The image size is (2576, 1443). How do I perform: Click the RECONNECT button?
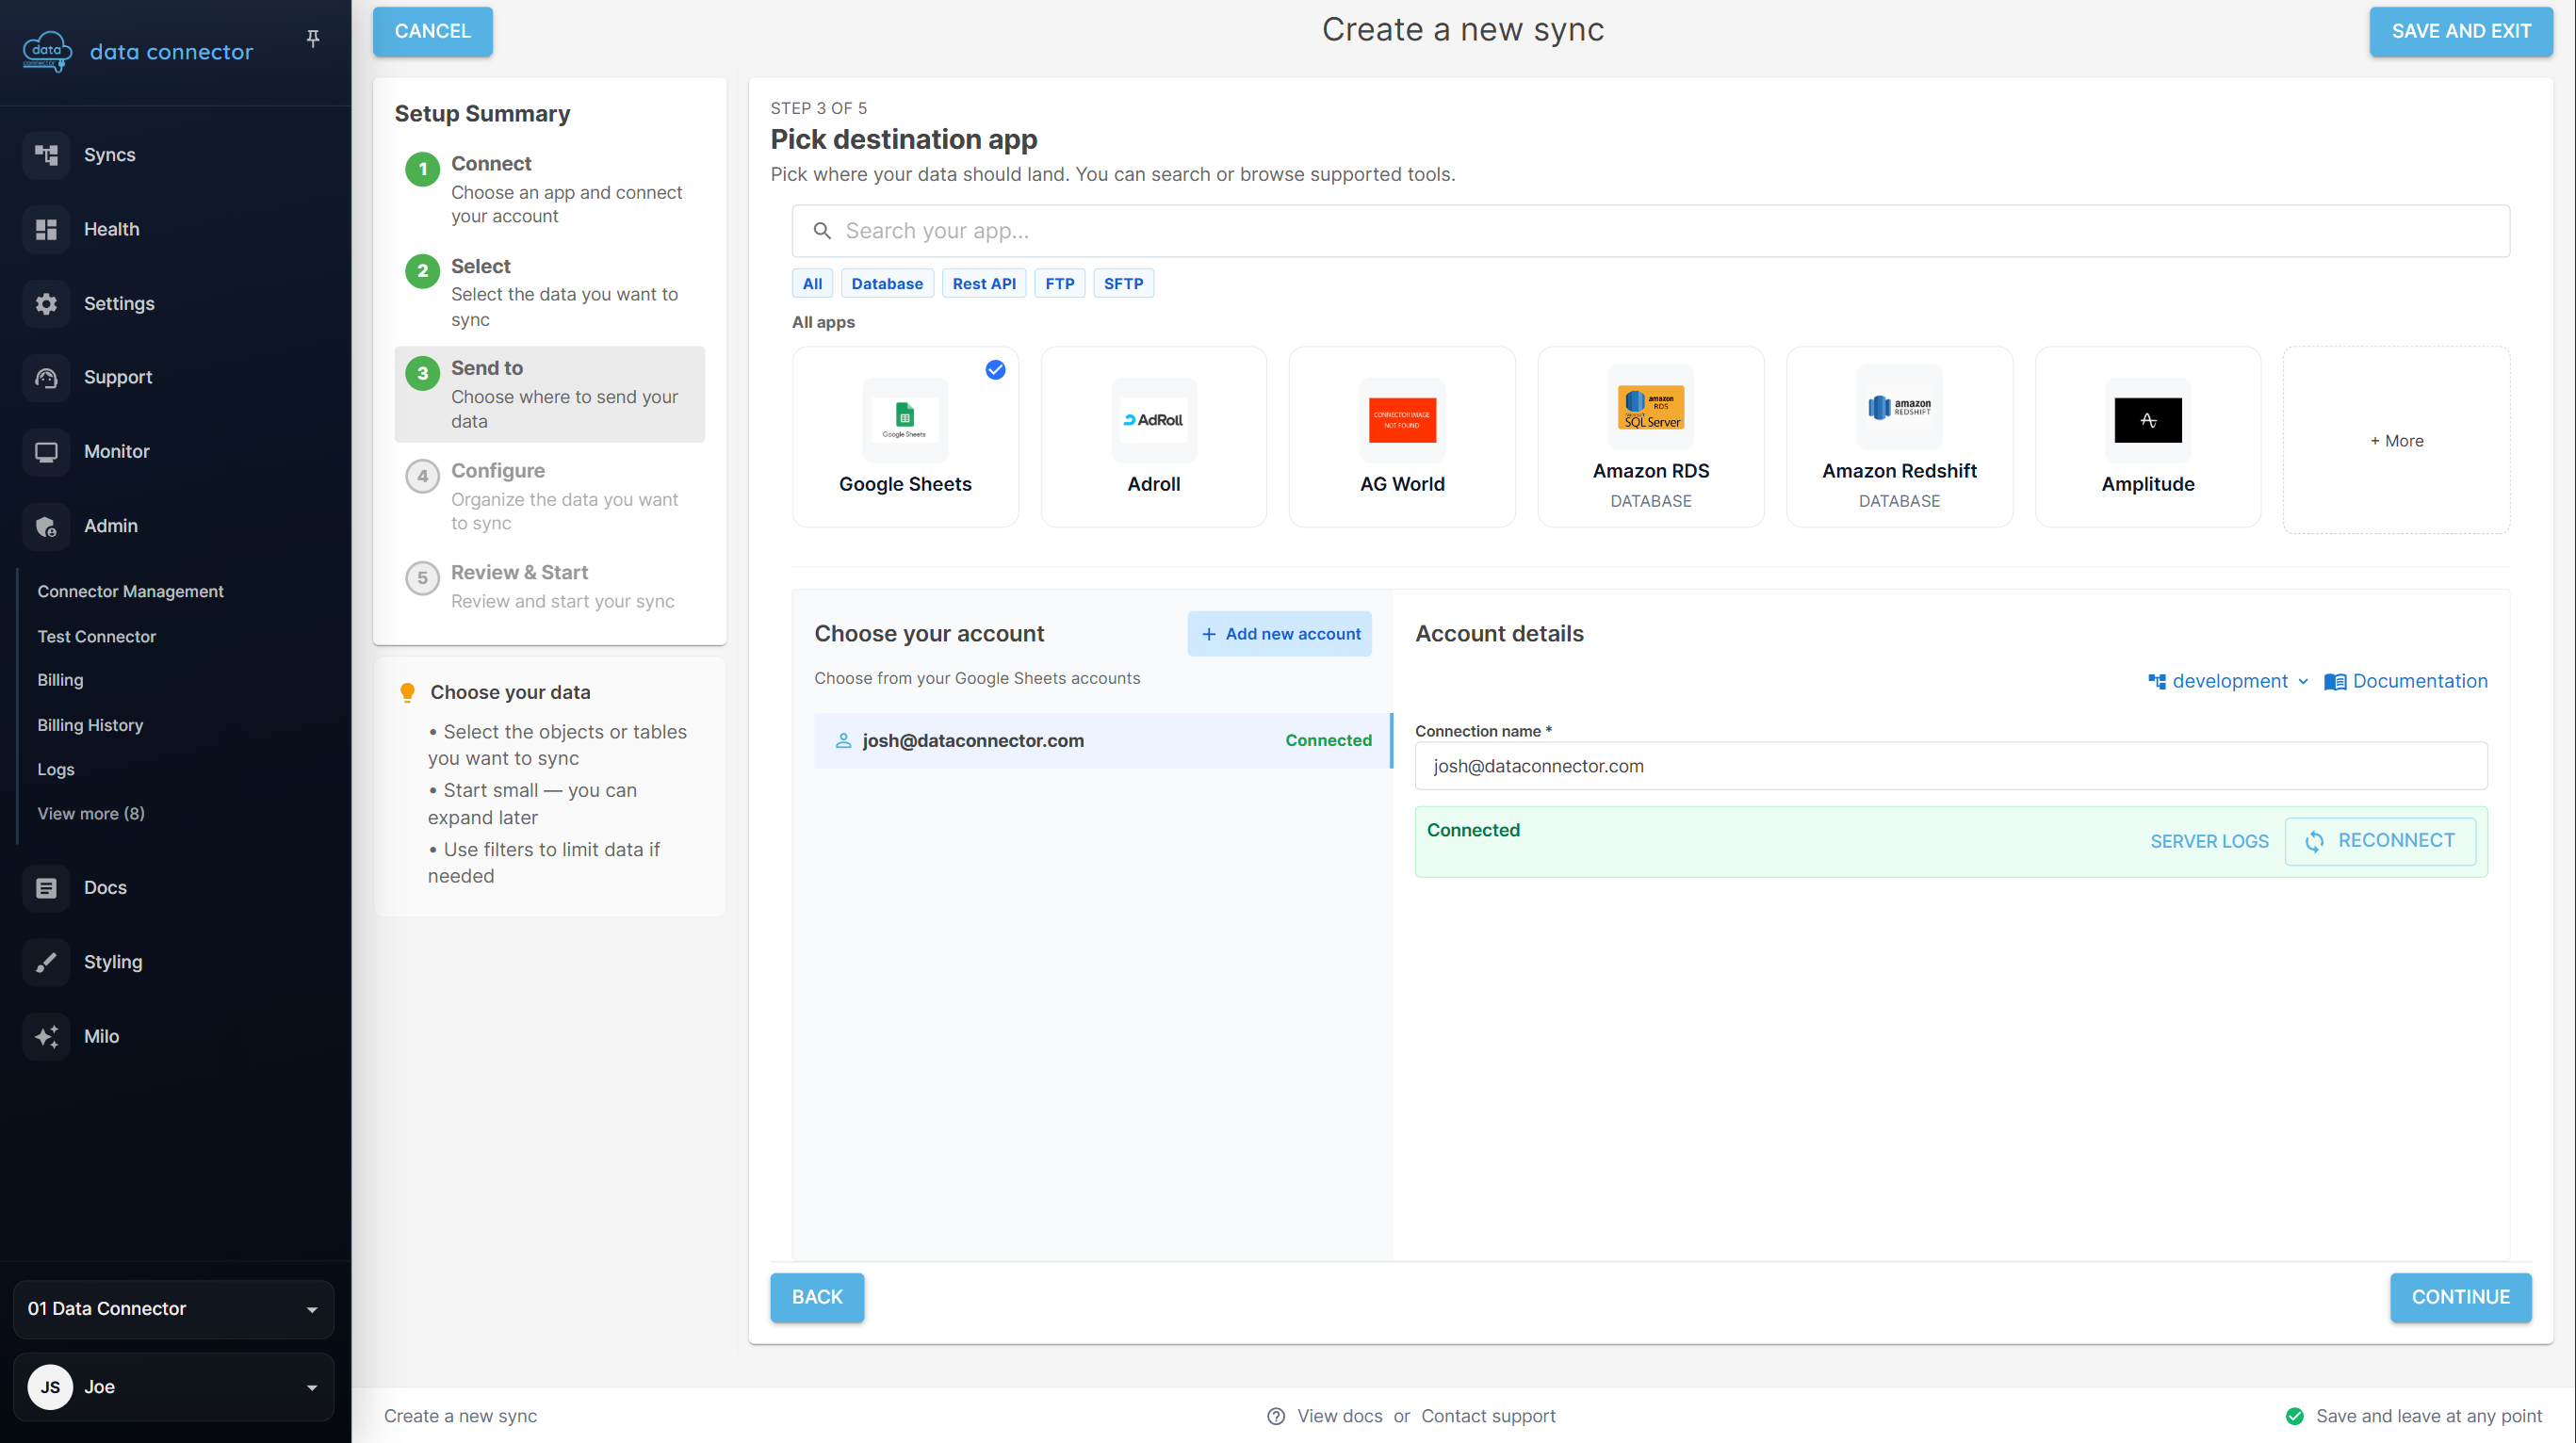[2380, 841]
